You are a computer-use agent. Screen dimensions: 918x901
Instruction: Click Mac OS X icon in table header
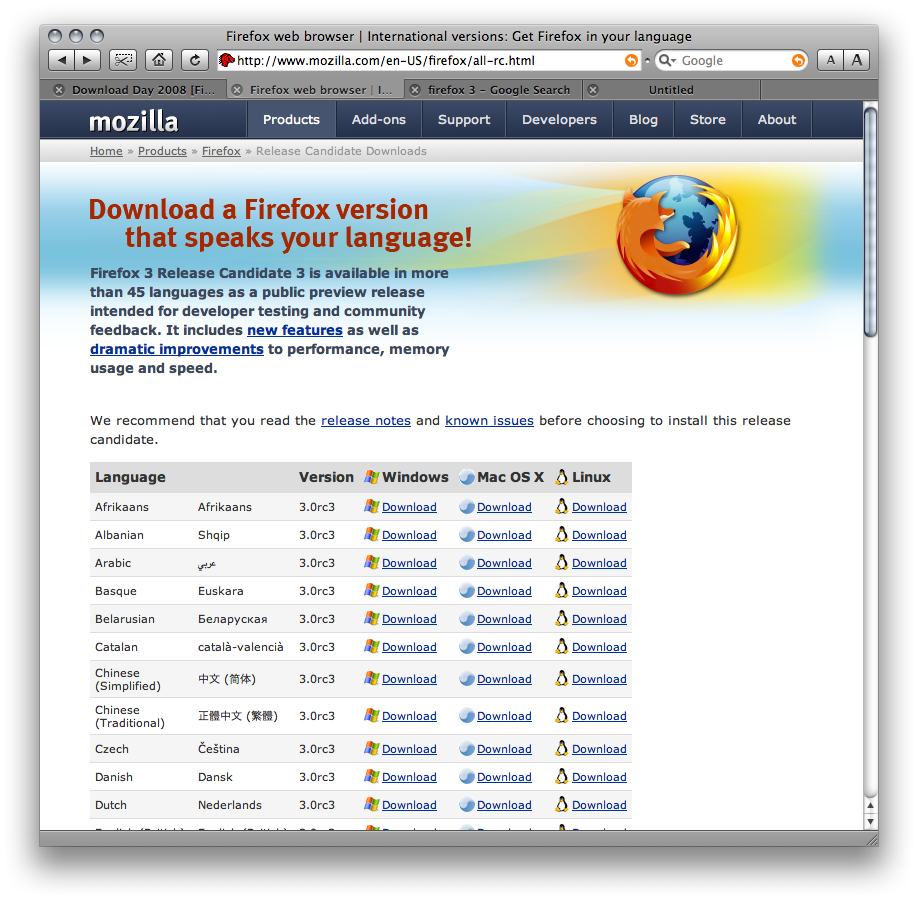tap(467, 478)
